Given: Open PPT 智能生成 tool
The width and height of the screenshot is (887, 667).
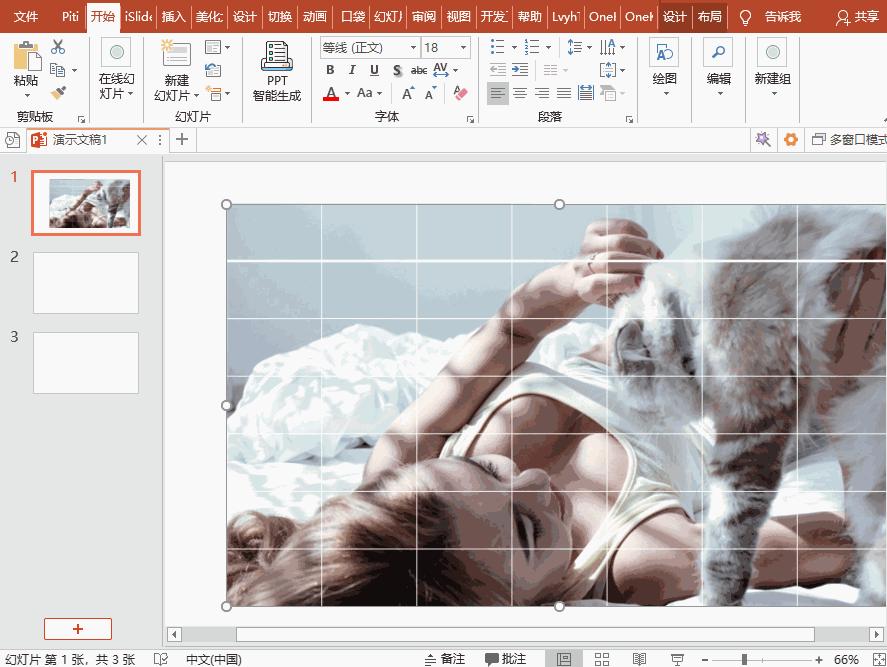Looking at the screenshot, I should tap(277, 72).
